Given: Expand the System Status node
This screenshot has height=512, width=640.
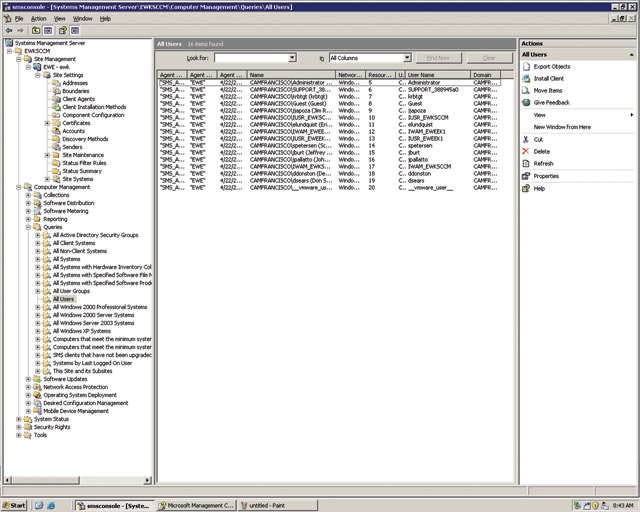Looking at the screenshot, I should pyautogui.click(x=19, y=419).
